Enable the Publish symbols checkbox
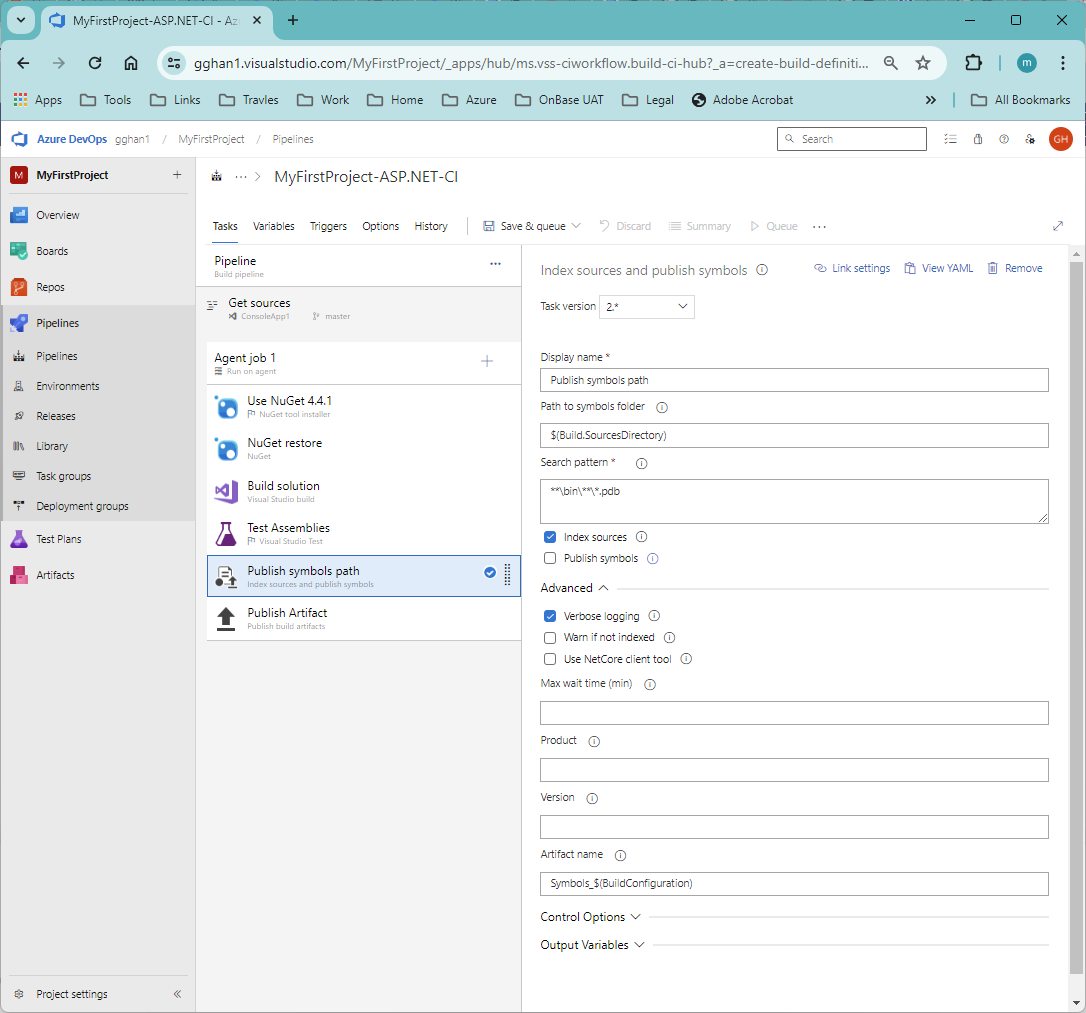The image size is (1086, 1013). click(550, 558)
